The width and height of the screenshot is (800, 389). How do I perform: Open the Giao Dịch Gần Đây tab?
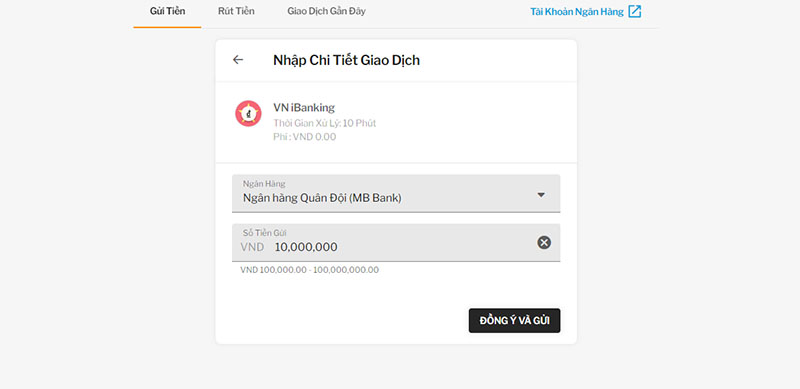tap(327, 11)
